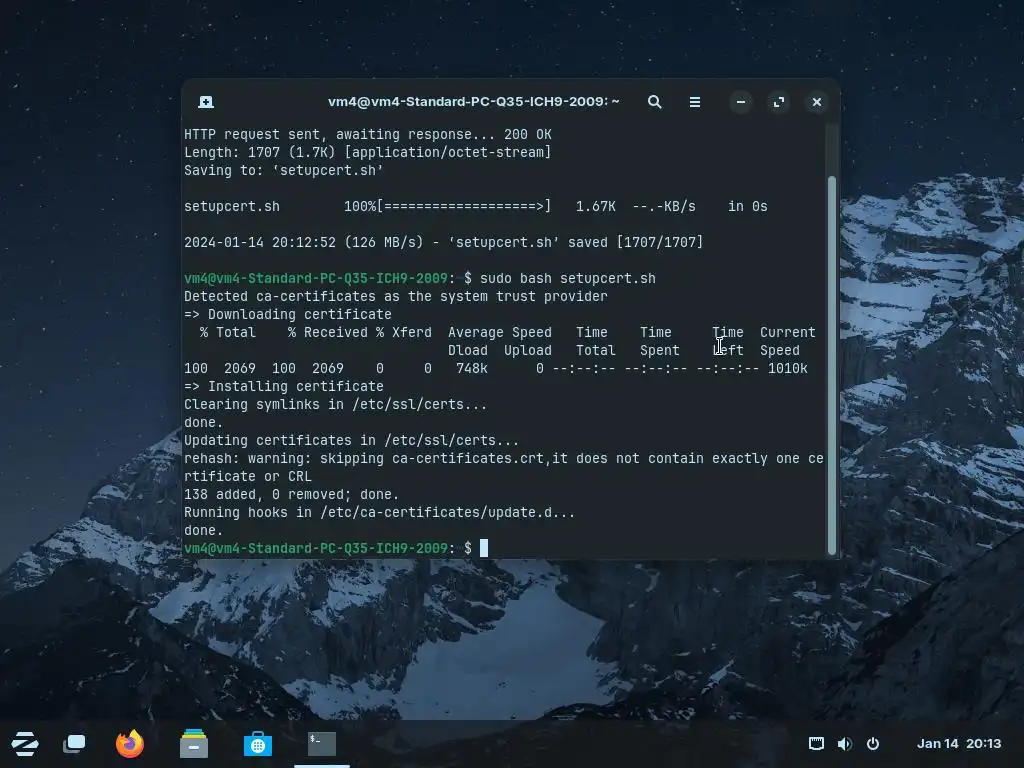Screen dimensions: 1024x768
Task: Open the Software store from taskbar
Action: click(x=258, y=744)
